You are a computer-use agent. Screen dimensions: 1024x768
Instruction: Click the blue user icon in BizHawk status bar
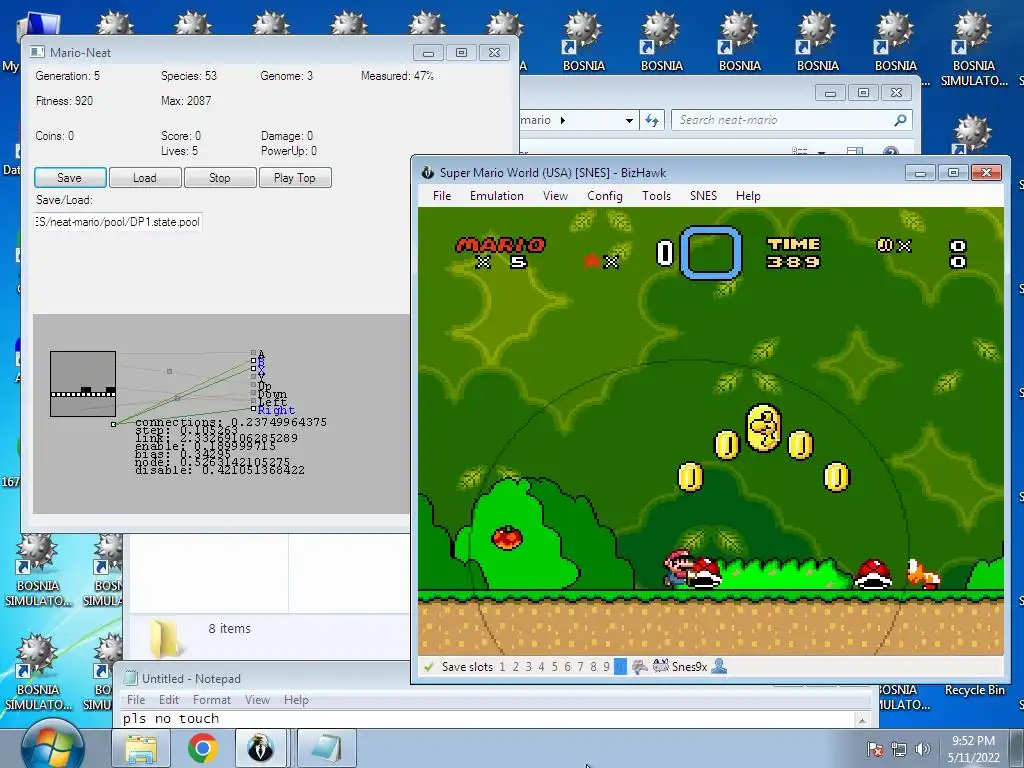[x=719, y=666]
